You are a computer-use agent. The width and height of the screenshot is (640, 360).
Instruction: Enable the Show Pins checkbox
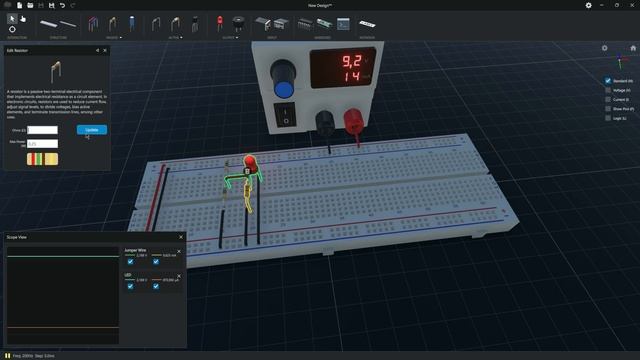click(x=608, y=109)
